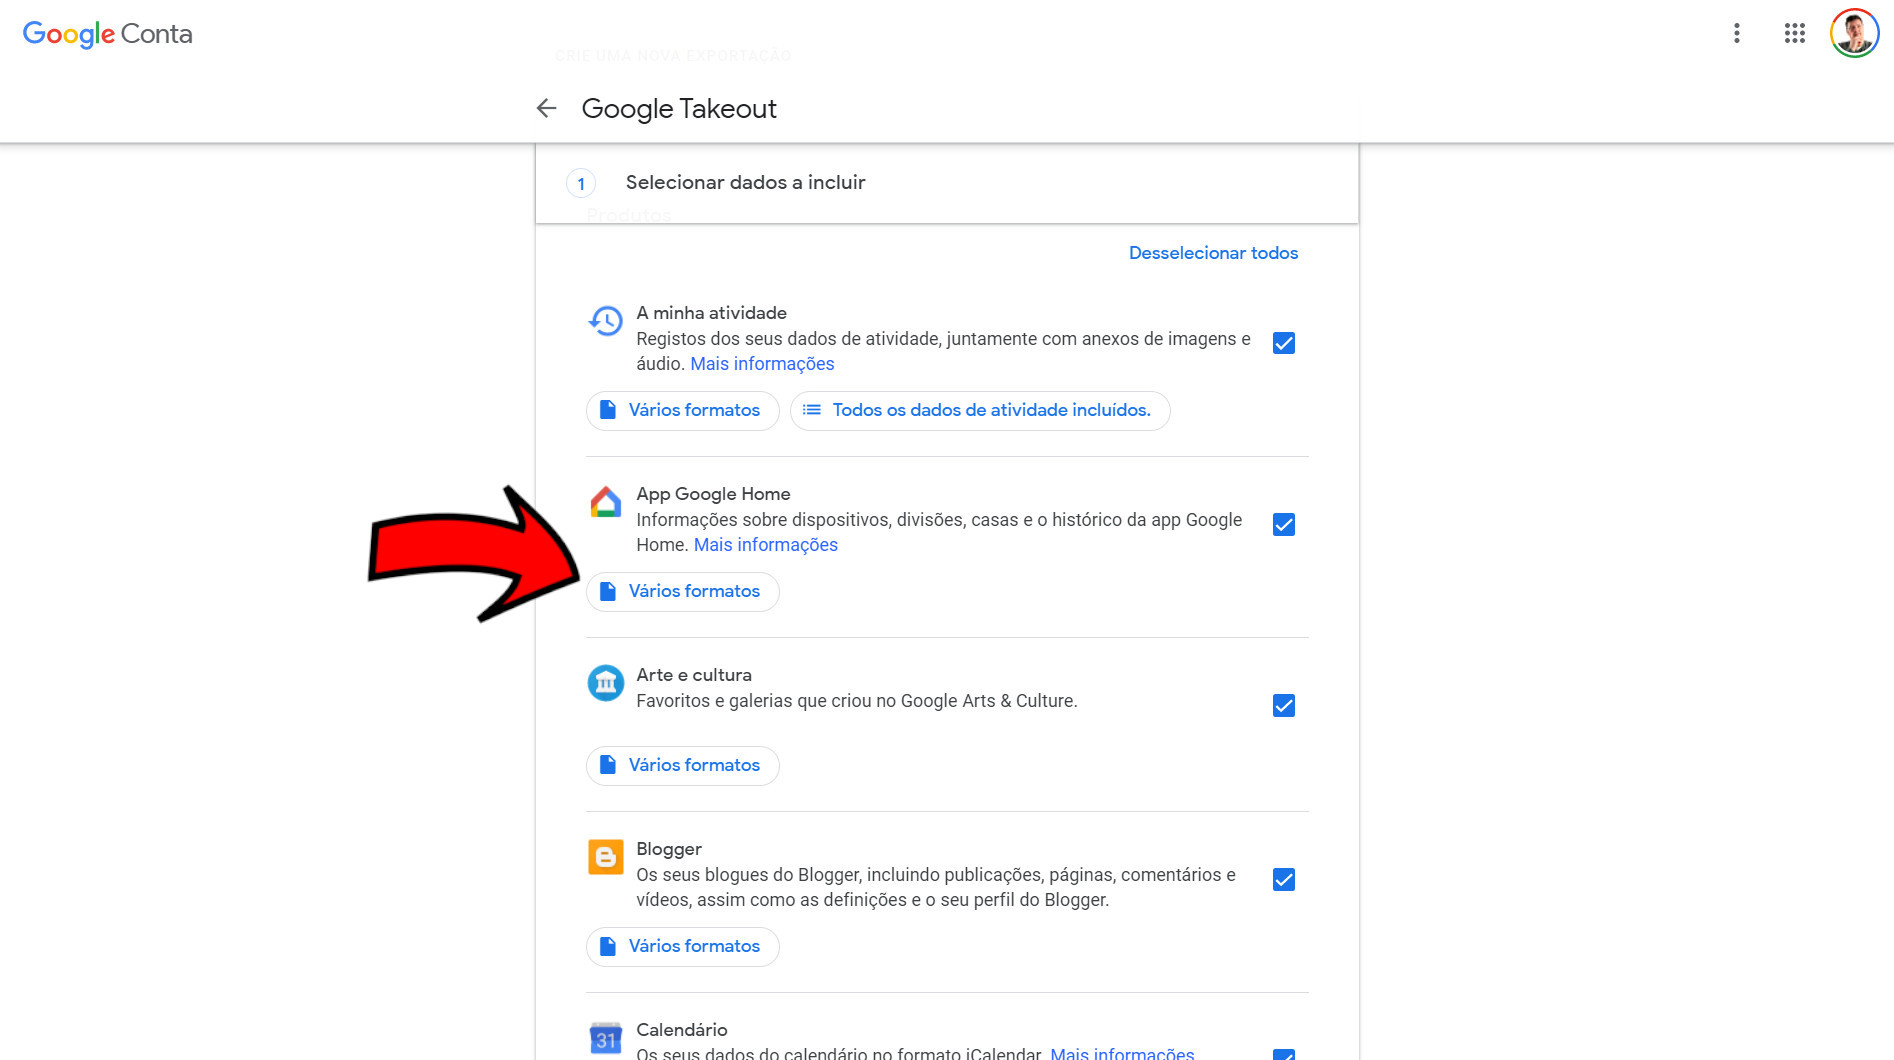1894x1060 pixels.
Task: Click the Arte e cultura title
Action: (x=694, y=675)
